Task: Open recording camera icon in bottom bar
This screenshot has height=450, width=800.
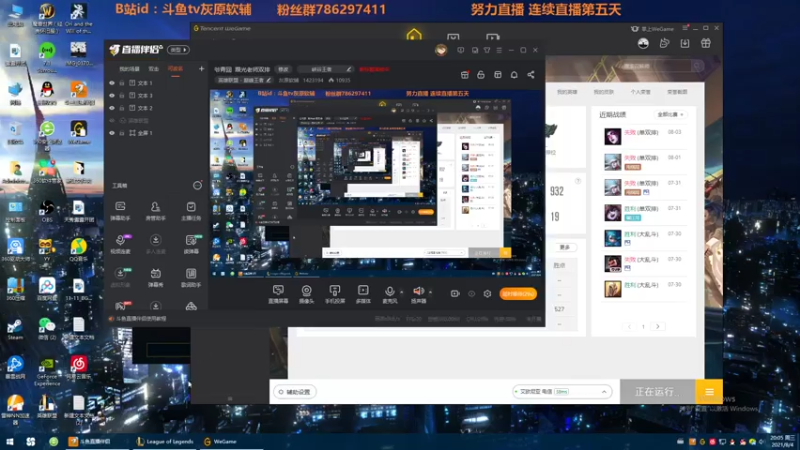Action: tap(455, 294)
